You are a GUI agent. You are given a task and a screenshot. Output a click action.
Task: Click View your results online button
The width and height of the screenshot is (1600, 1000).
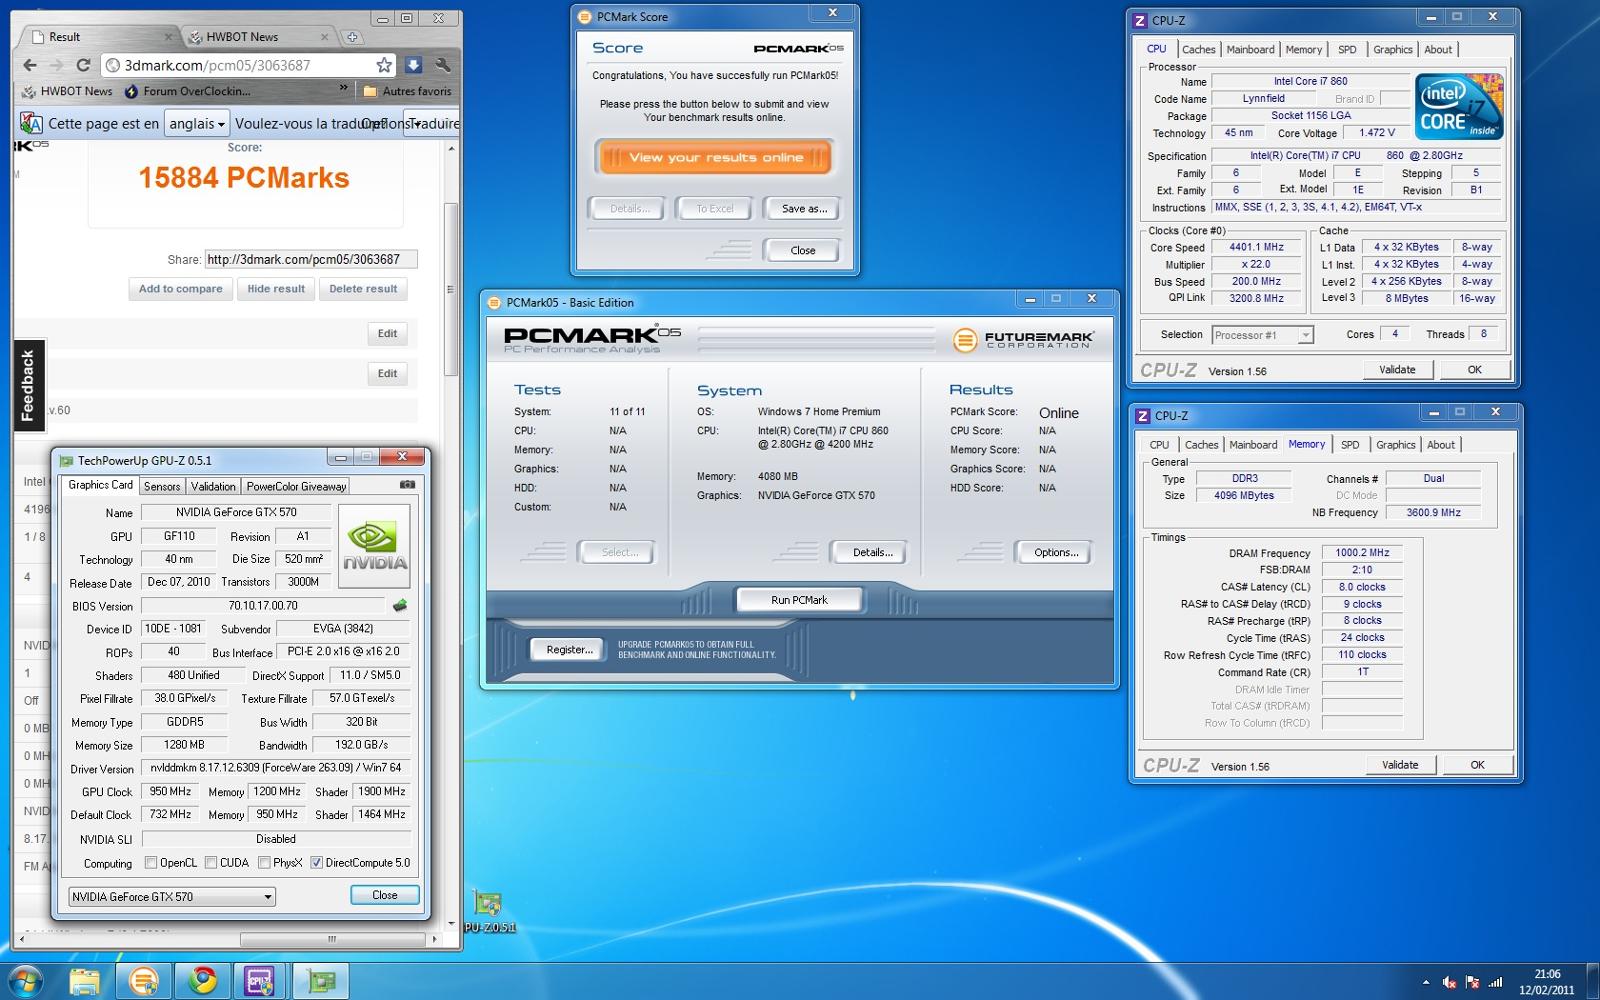click(715, 157)
